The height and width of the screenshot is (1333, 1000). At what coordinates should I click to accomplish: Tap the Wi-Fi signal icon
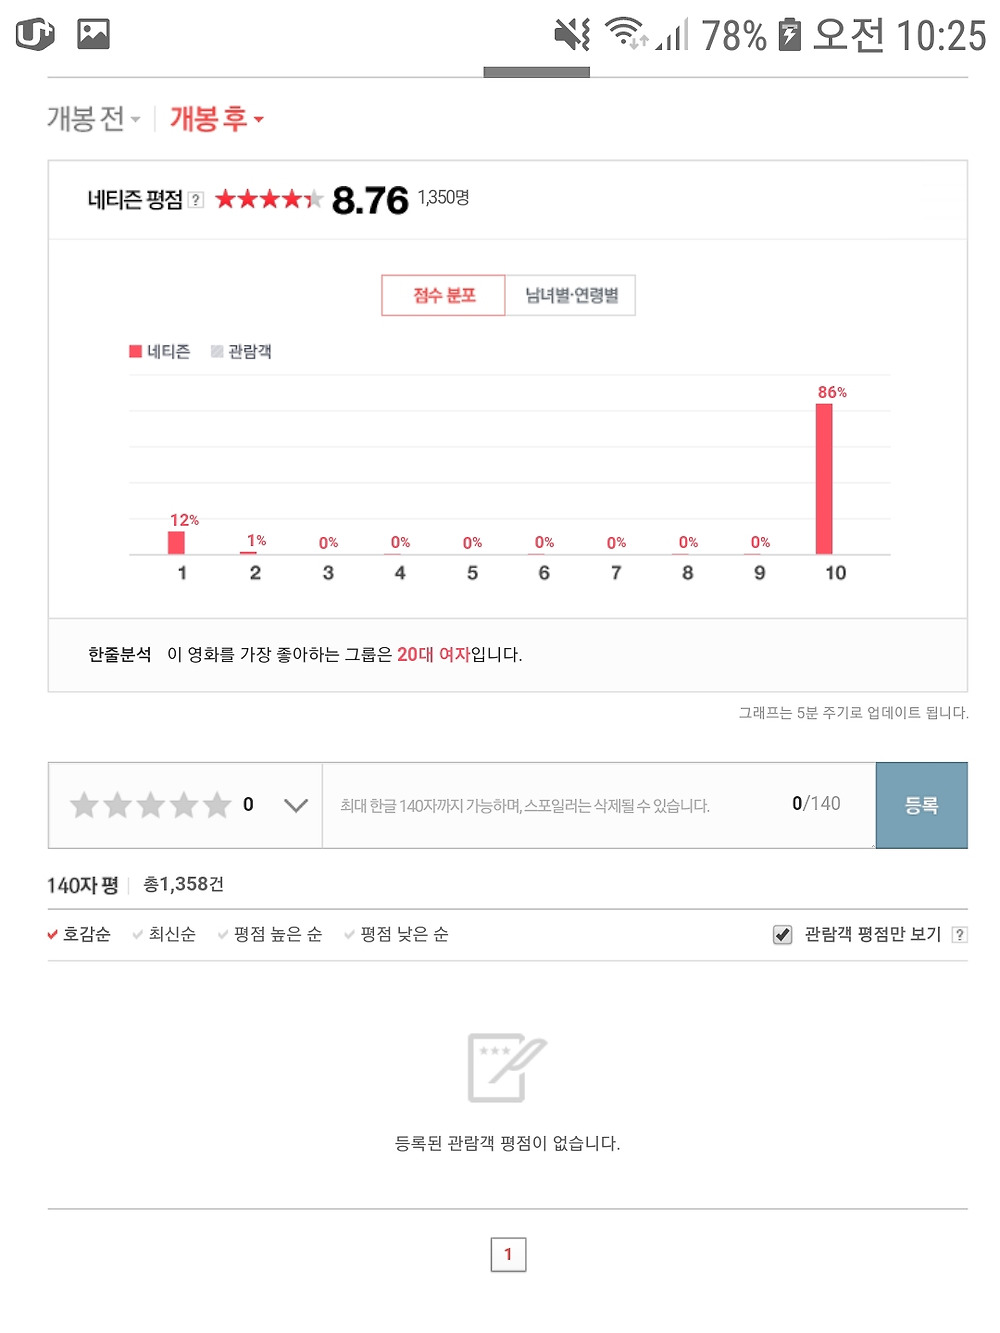click(x=627, y=33)
